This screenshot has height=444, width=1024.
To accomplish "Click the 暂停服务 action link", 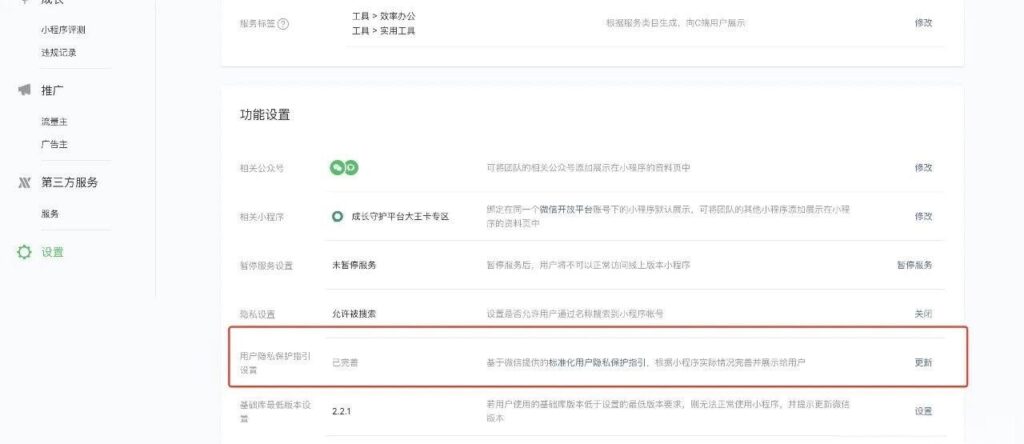I will coord(914,265).
